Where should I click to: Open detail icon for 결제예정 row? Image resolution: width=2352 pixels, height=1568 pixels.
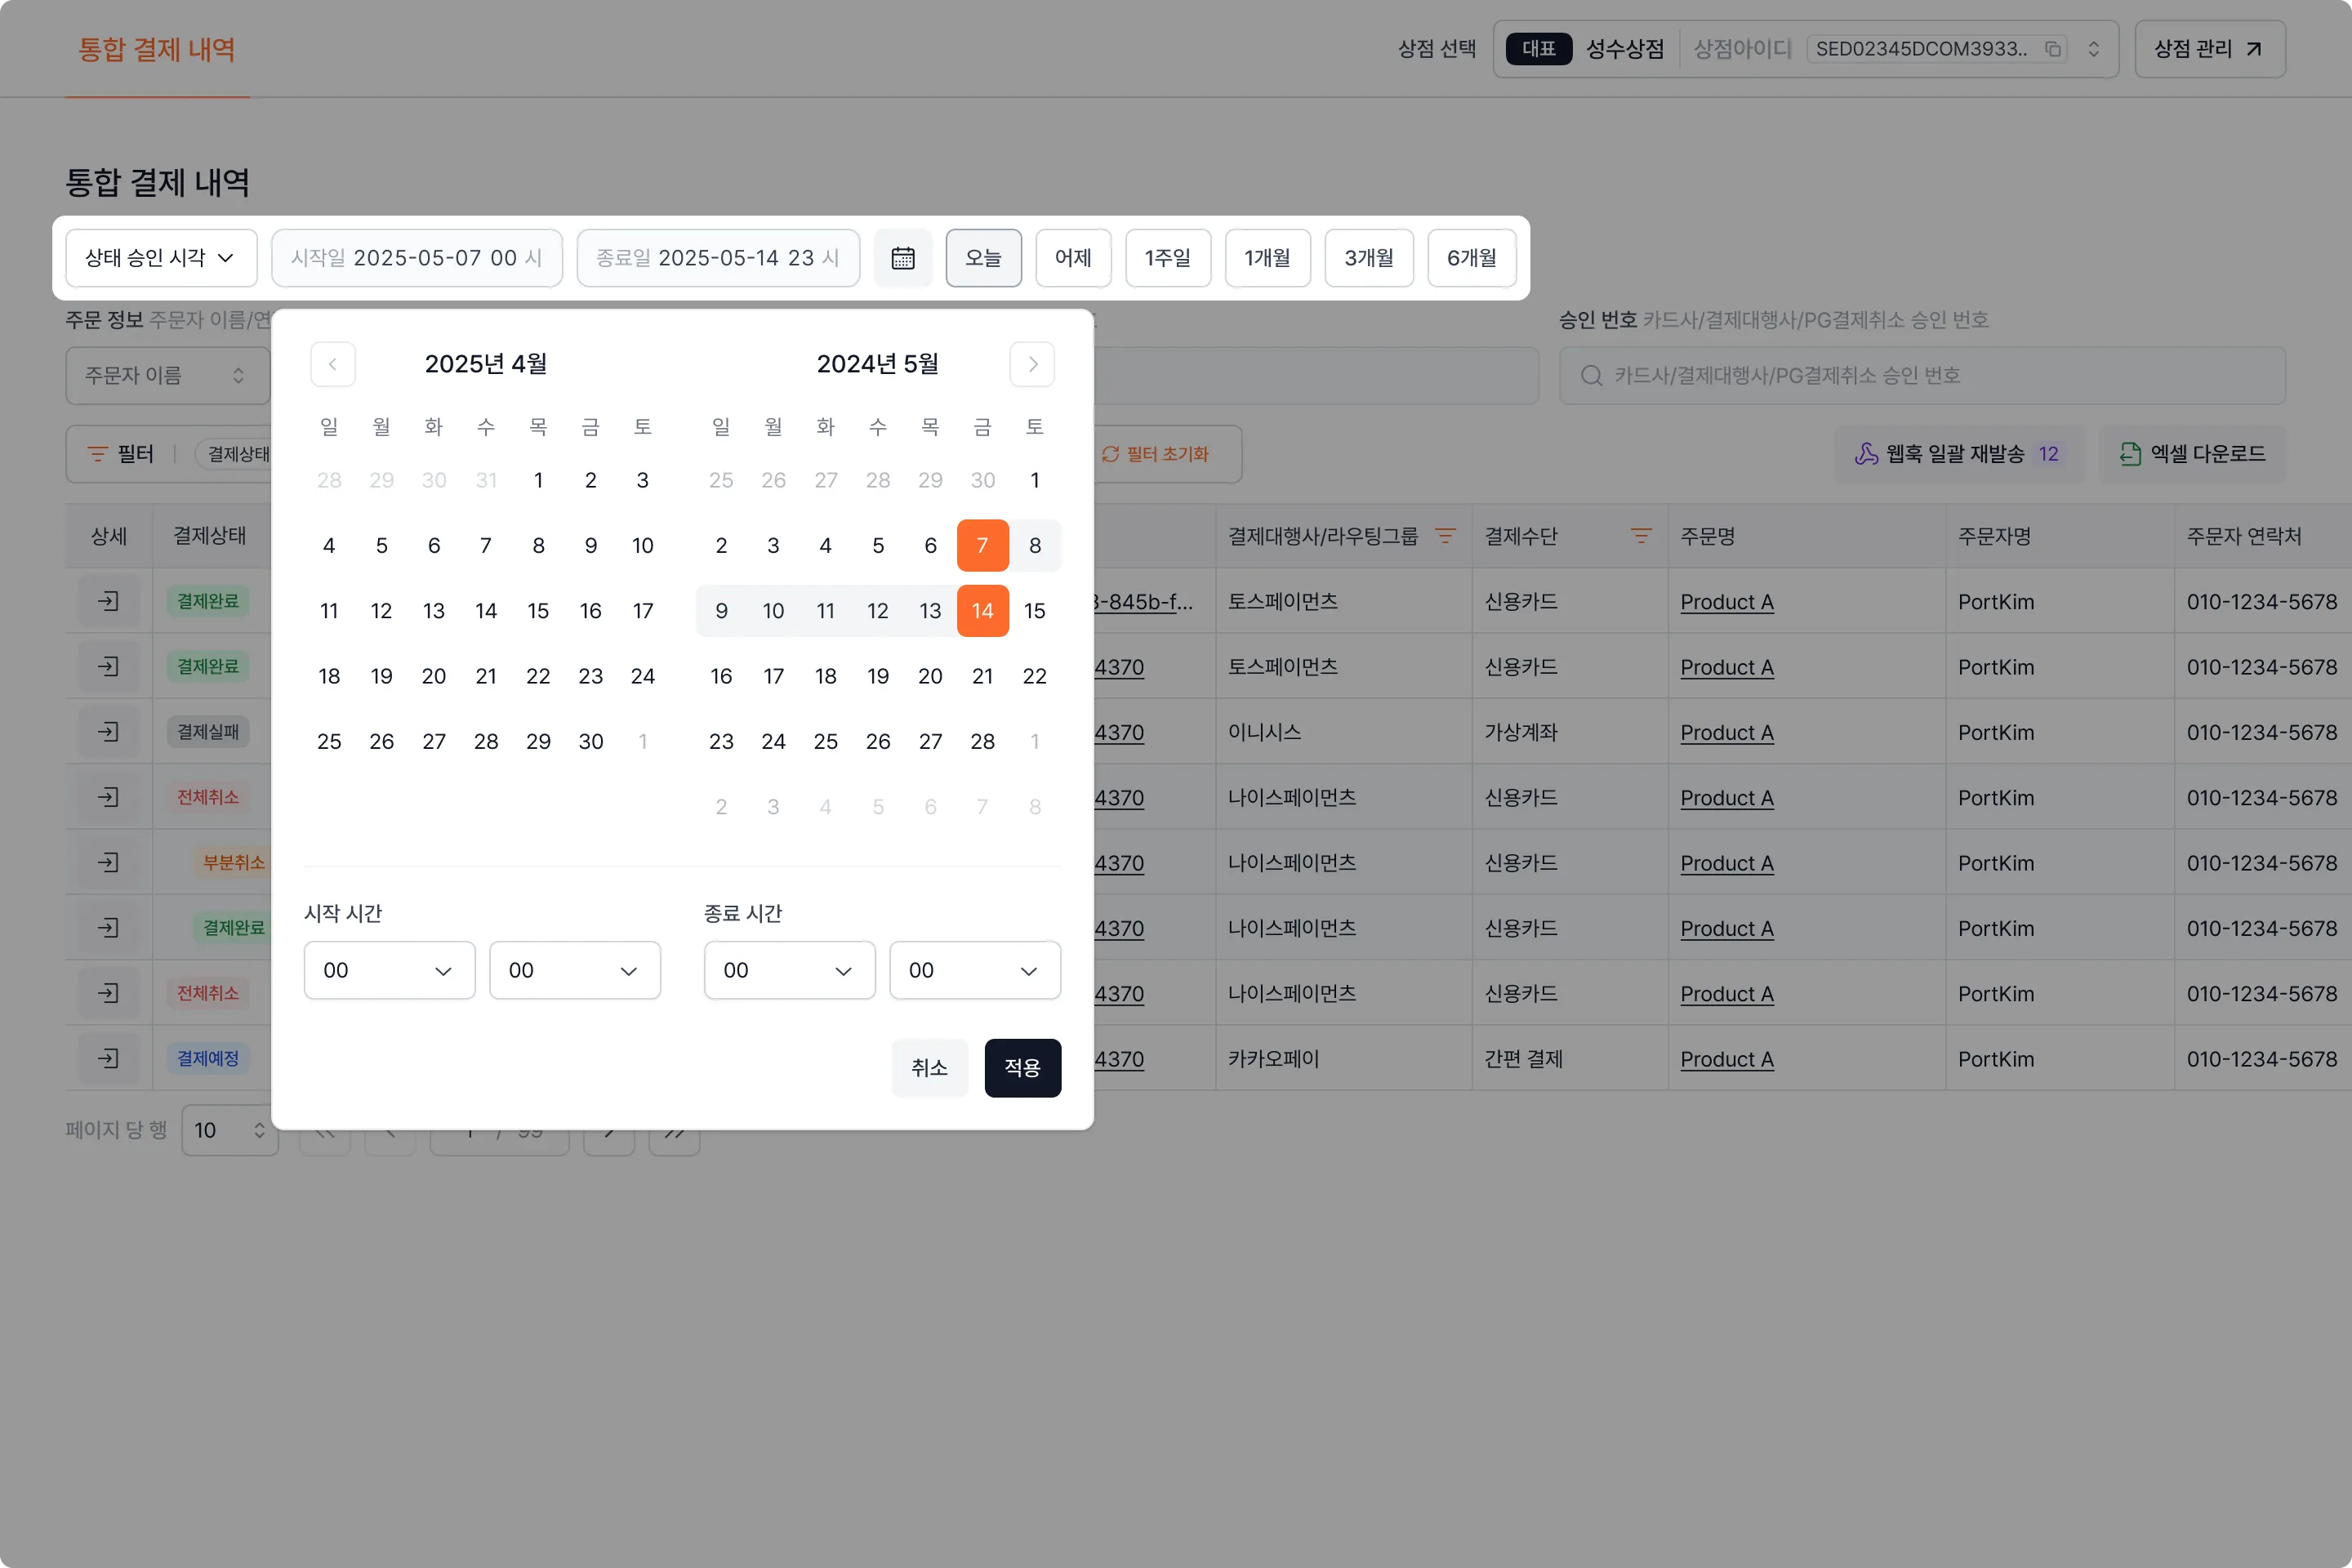tap(108, 1058)
